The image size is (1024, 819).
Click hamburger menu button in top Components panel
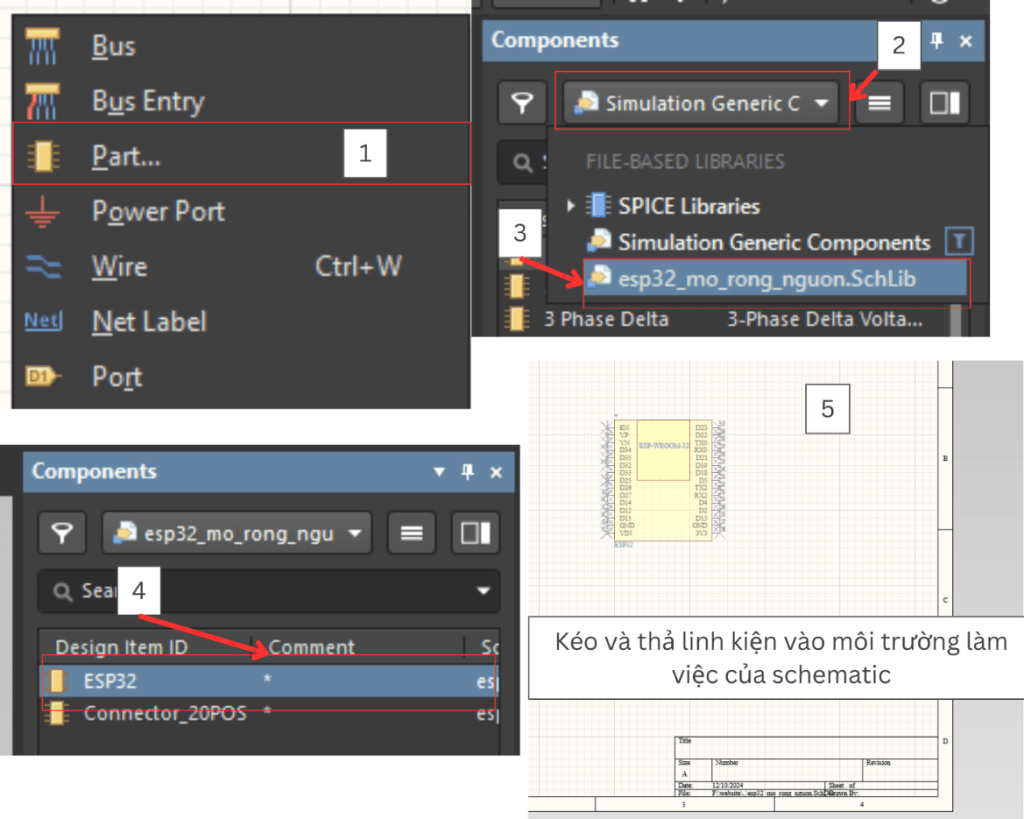[x=879, y=103]
